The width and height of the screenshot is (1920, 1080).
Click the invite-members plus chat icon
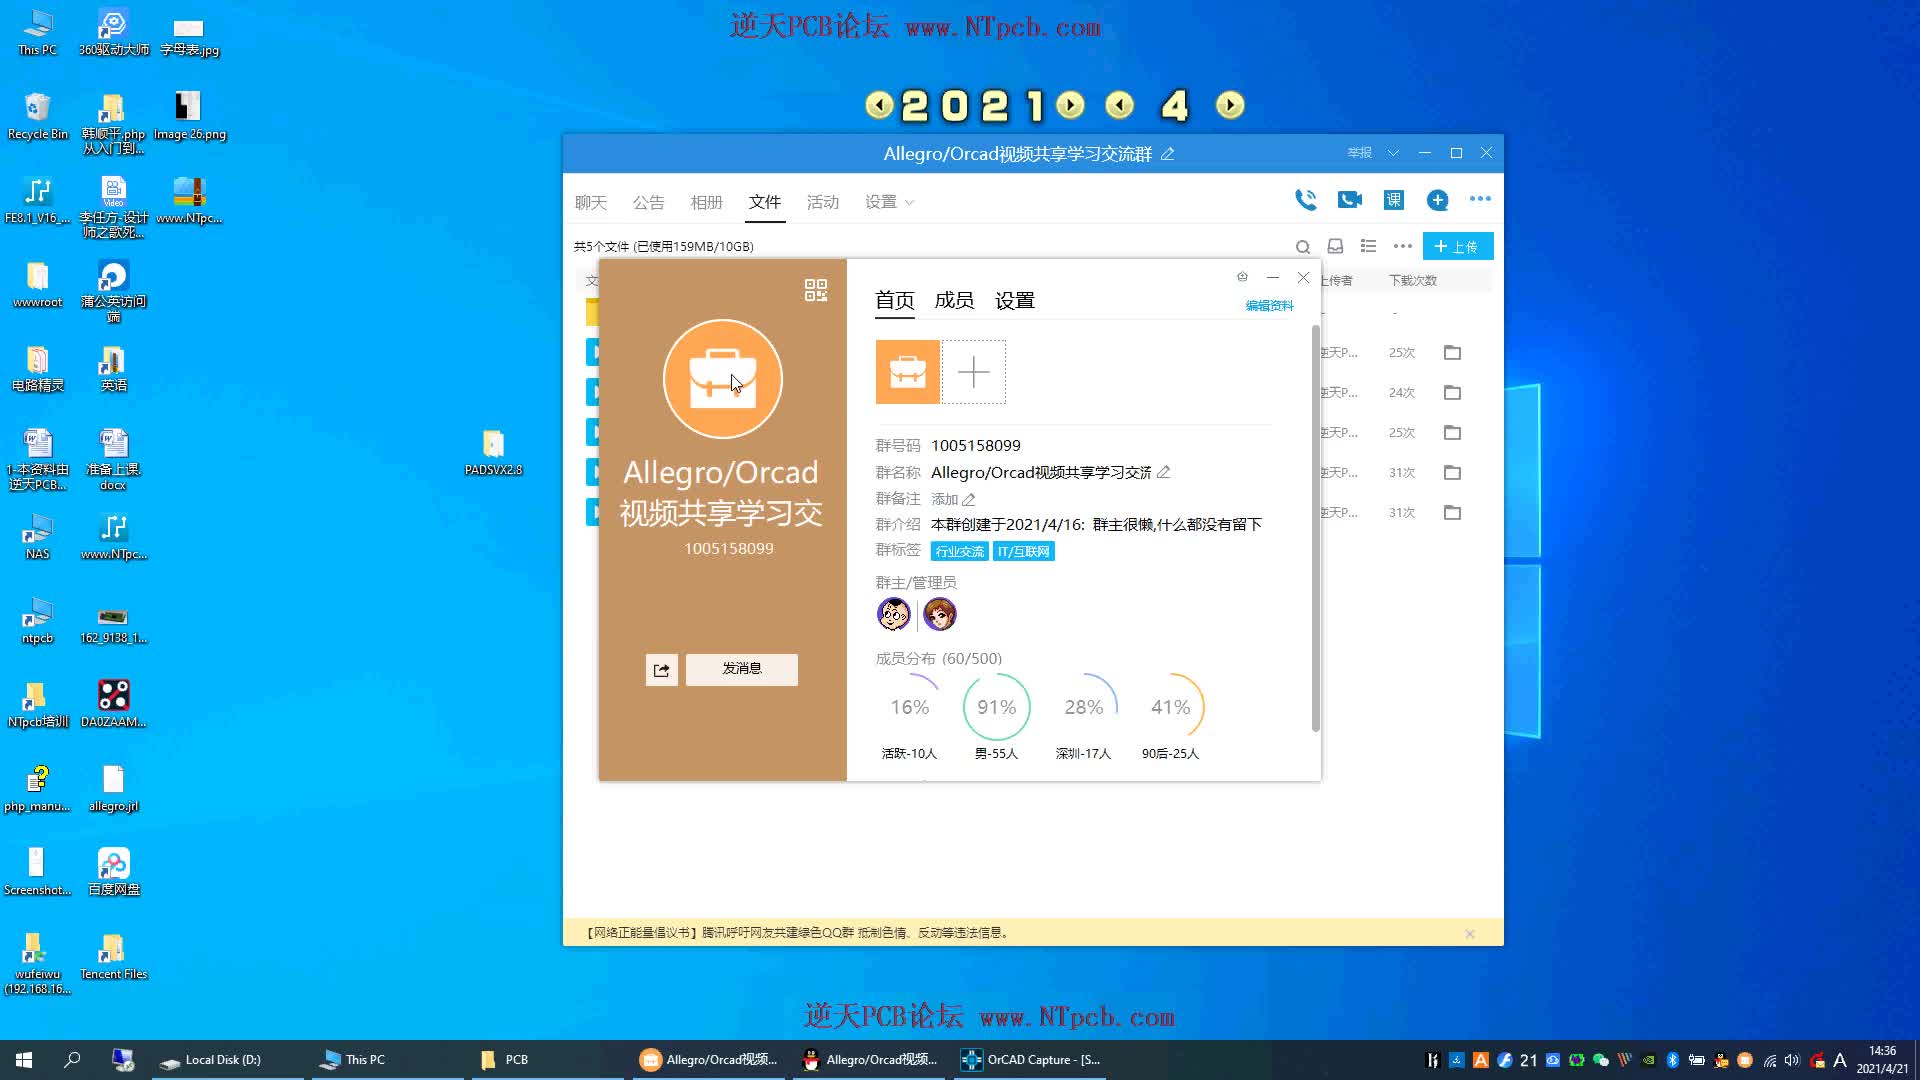coord(1437,200)
